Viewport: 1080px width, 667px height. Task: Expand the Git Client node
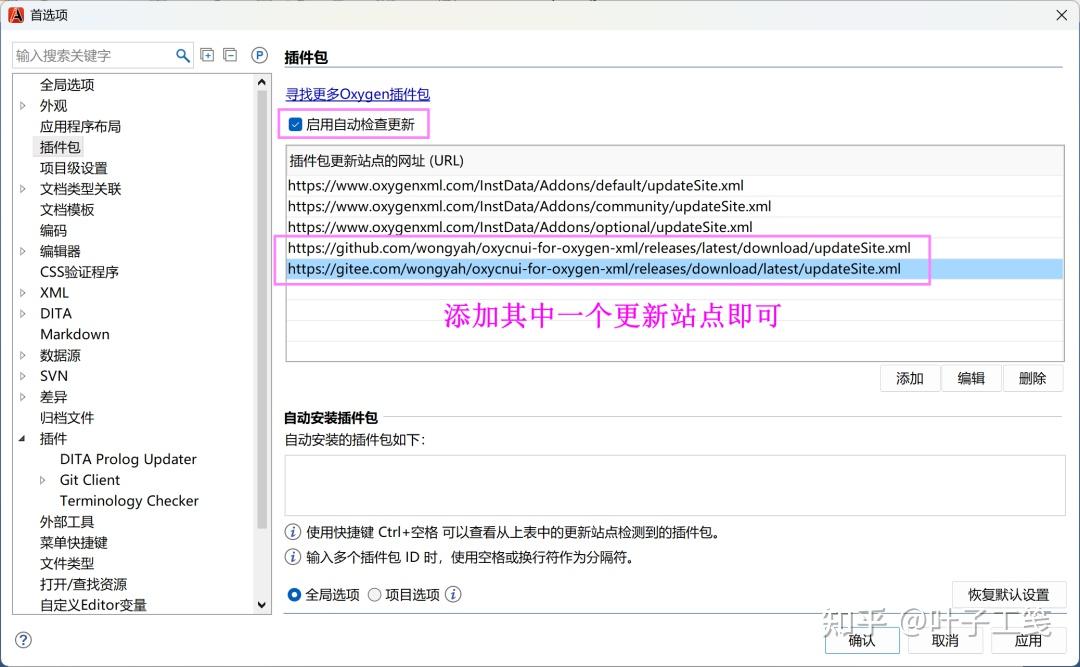tap(43, 480)
